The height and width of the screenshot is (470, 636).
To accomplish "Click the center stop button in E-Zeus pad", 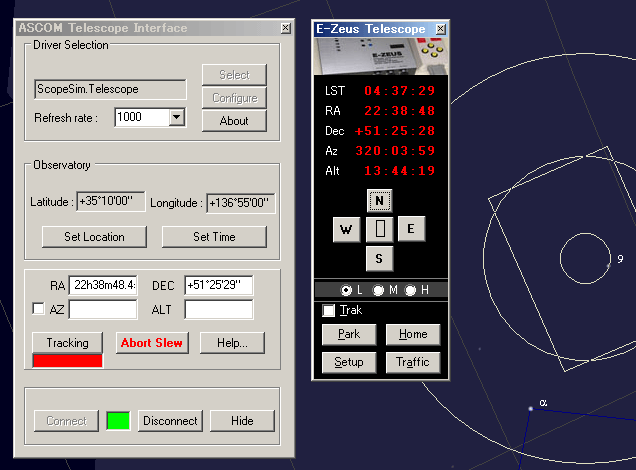I will pos(380,229).
